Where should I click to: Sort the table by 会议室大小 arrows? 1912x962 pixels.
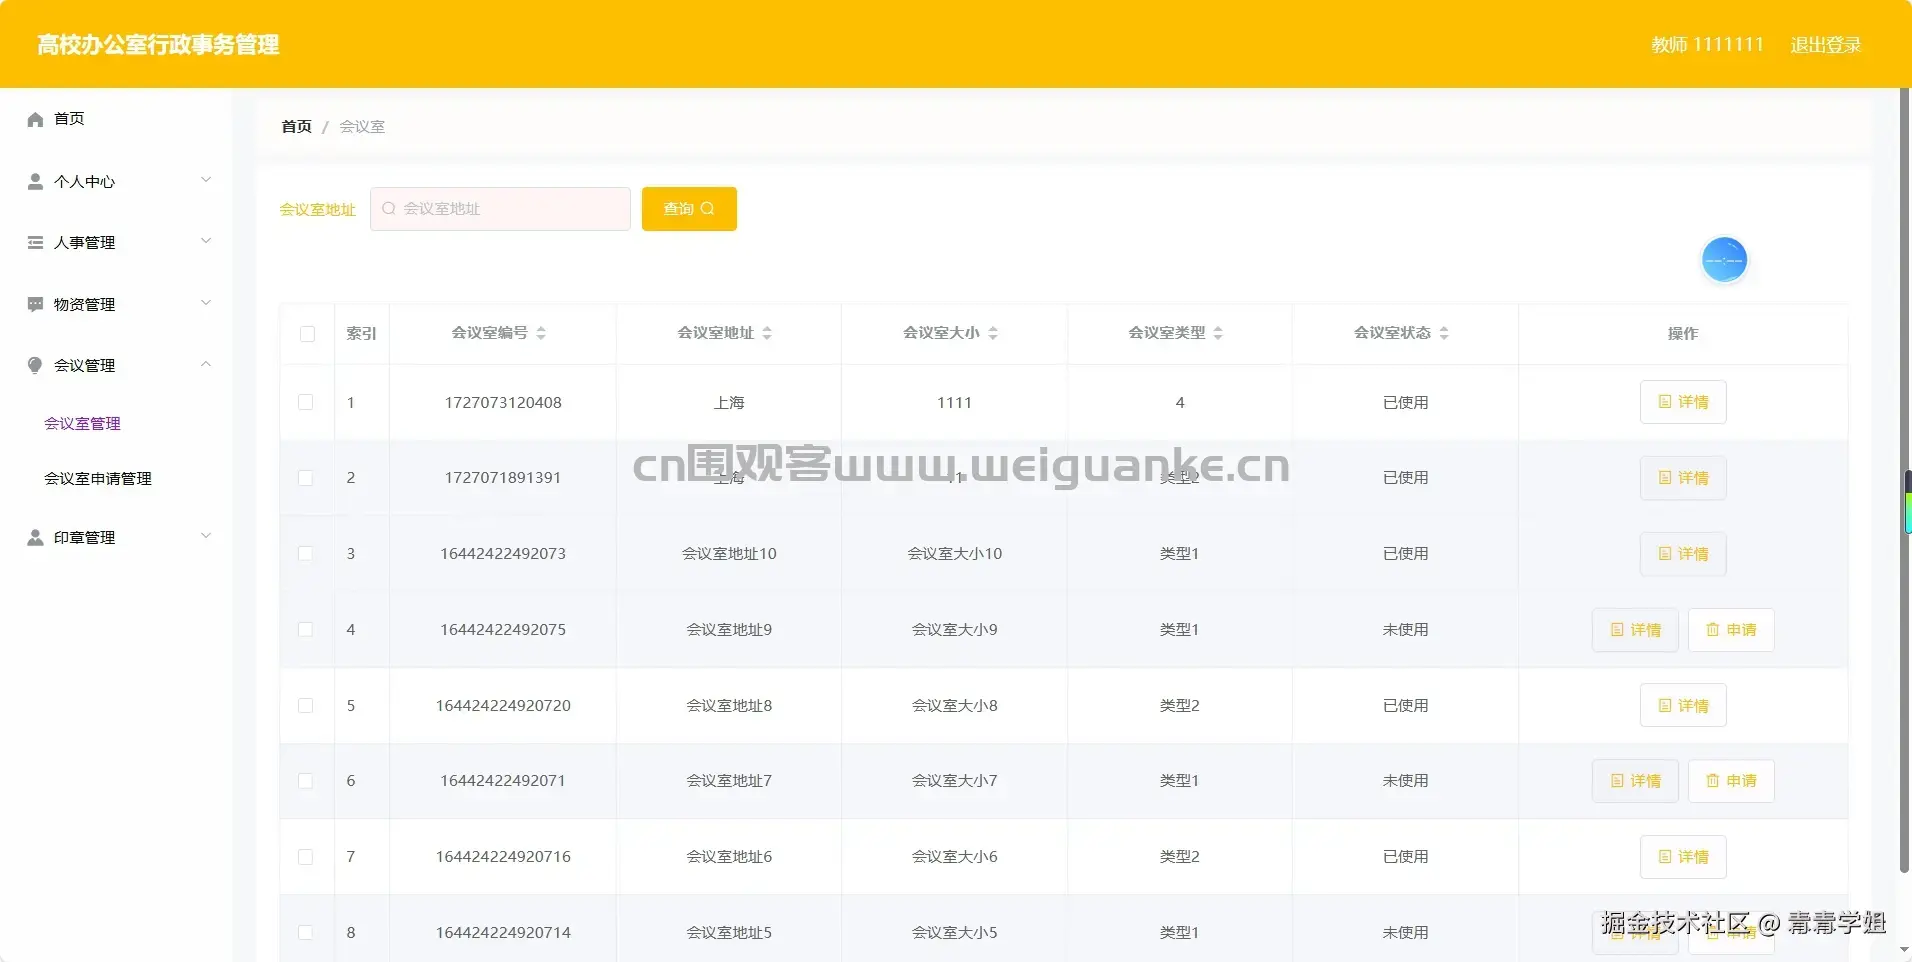point(993,333)
